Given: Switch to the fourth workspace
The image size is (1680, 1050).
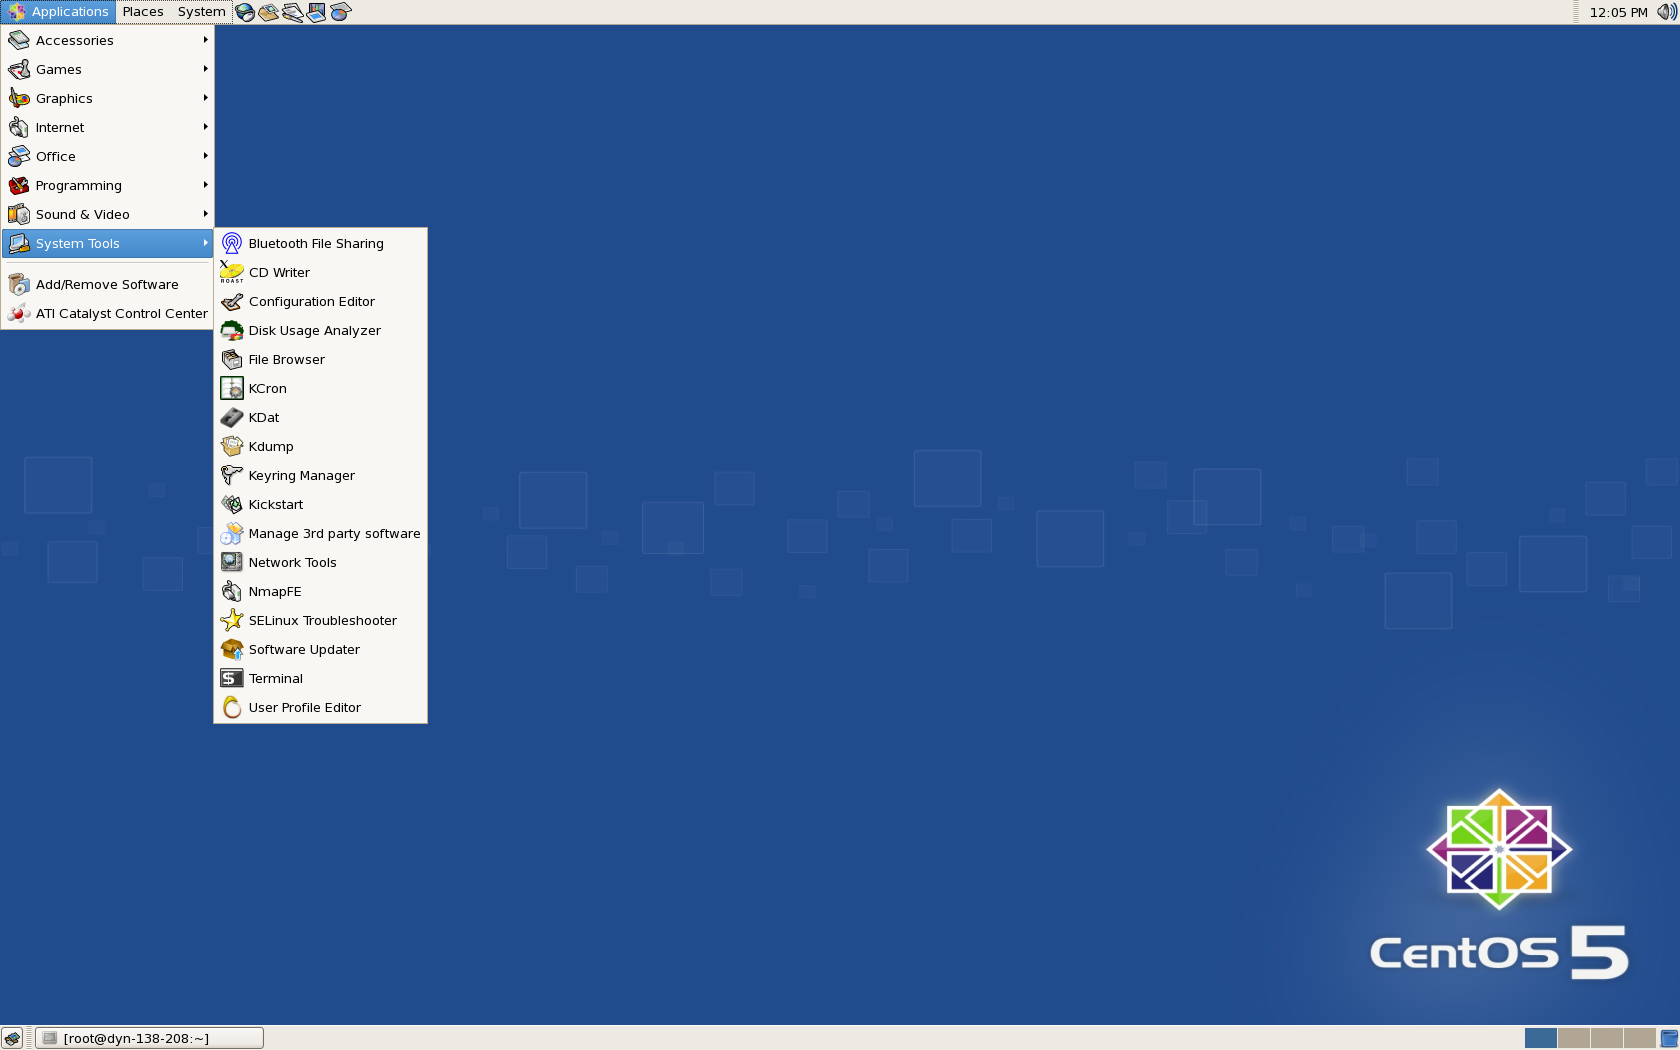Looking at the screenshot, I should pyautogui.click(x=1639, y=1038).
